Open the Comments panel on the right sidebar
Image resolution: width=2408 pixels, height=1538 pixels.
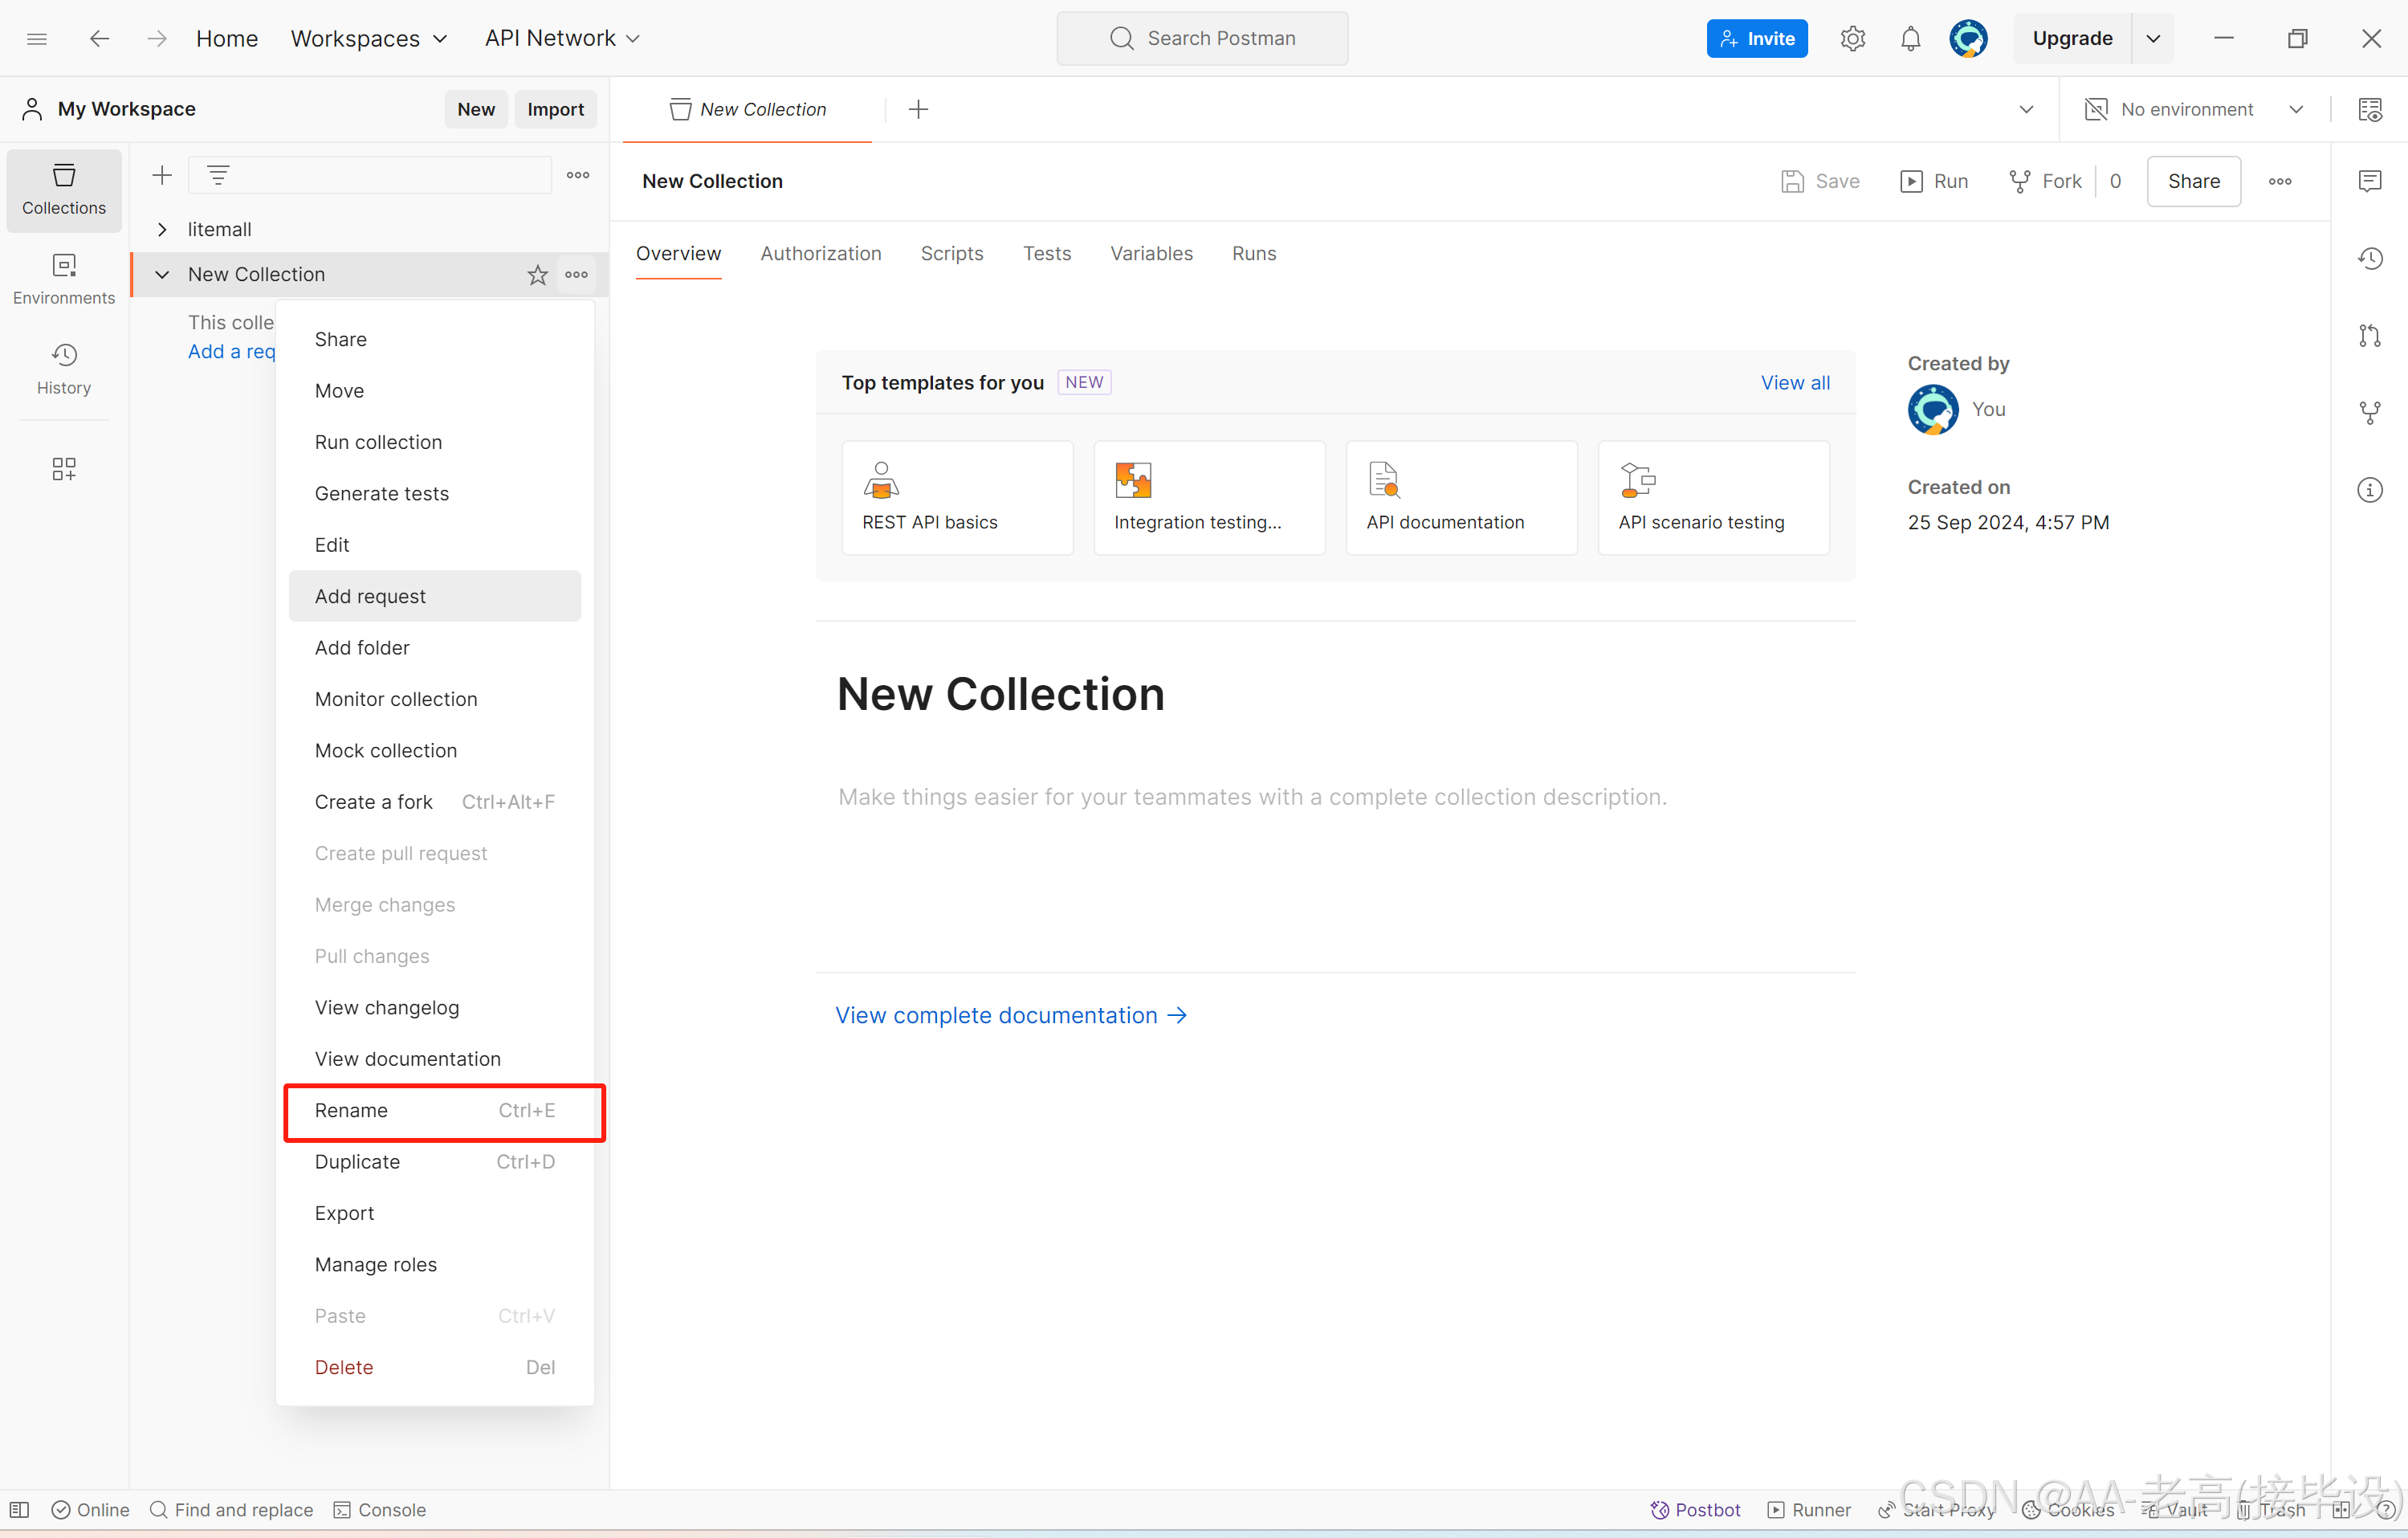tap(2371, 181)
